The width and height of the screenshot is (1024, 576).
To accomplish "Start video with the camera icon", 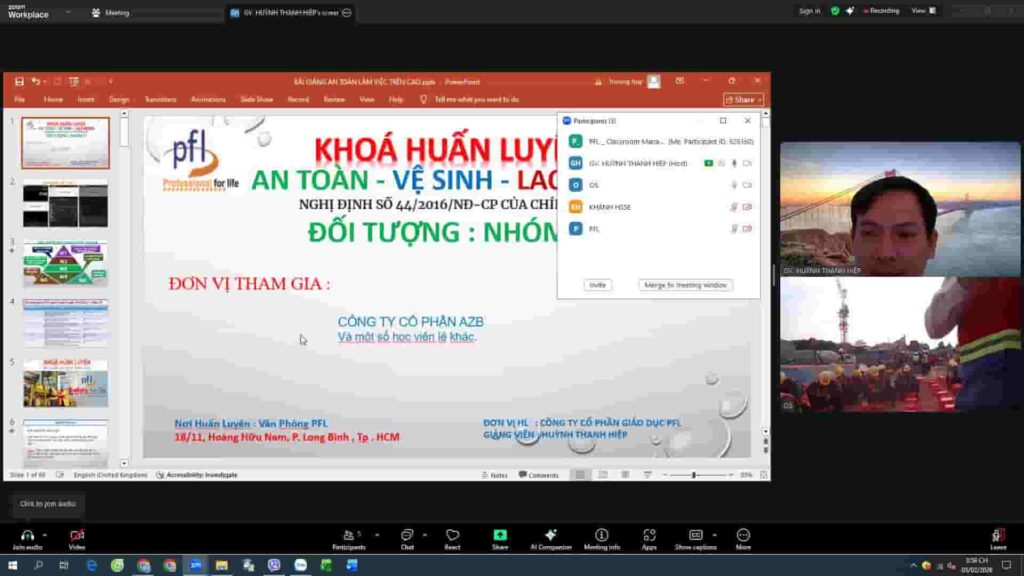I will (x=77, y=535).
